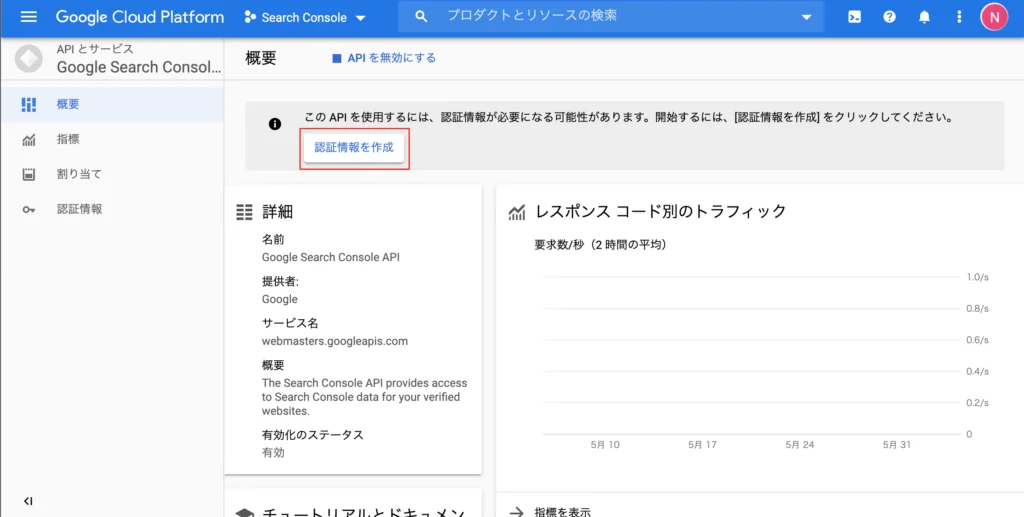
Task: Click the 5月 17 chart axis label
Action: click(x=702, y=445)
